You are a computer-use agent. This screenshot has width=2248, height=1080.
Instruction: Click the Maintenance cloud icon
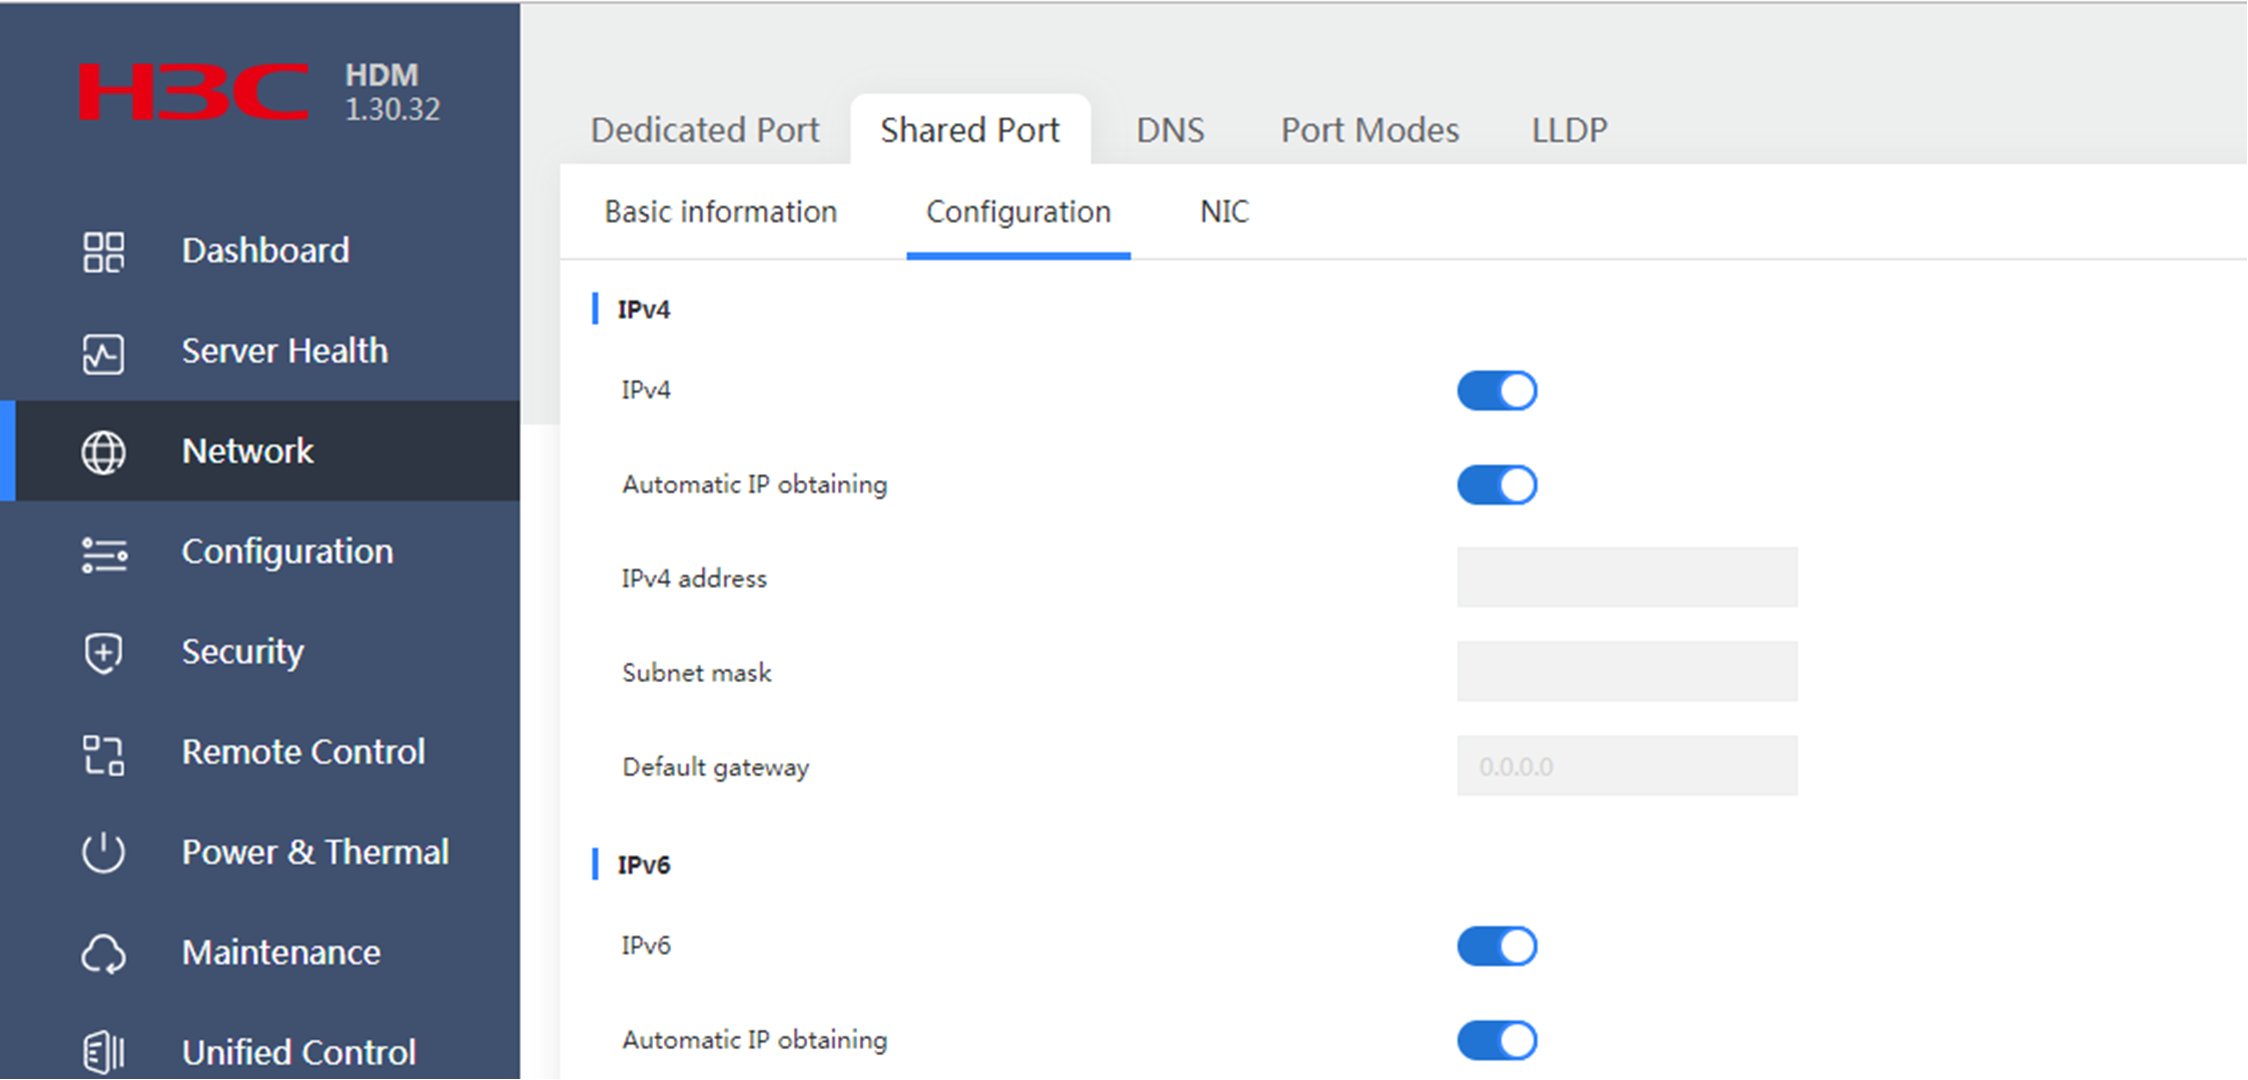tap(103, 954)
